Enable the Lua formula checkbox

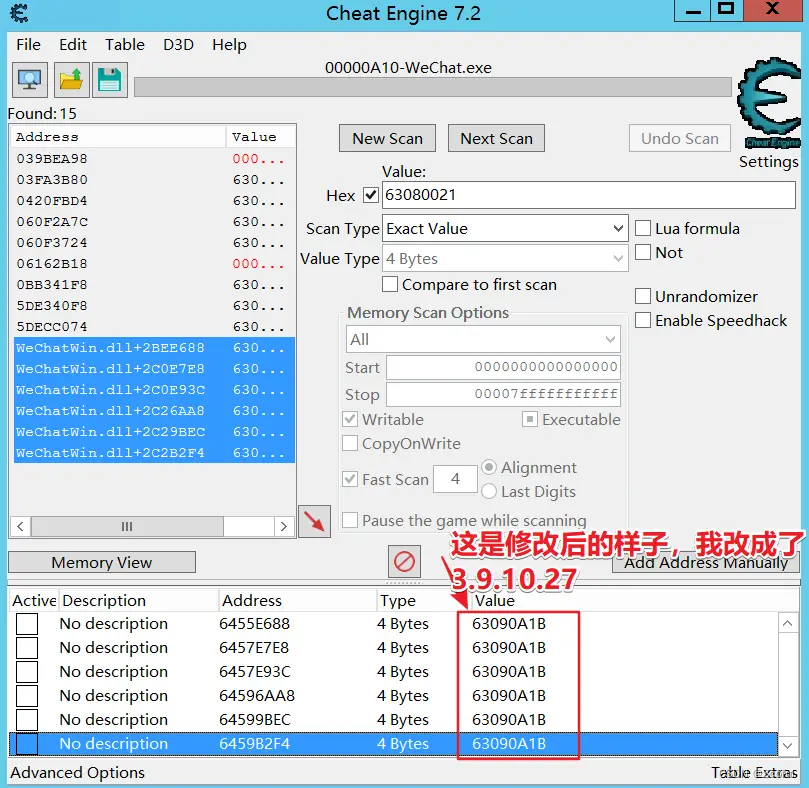coord(644,229)
